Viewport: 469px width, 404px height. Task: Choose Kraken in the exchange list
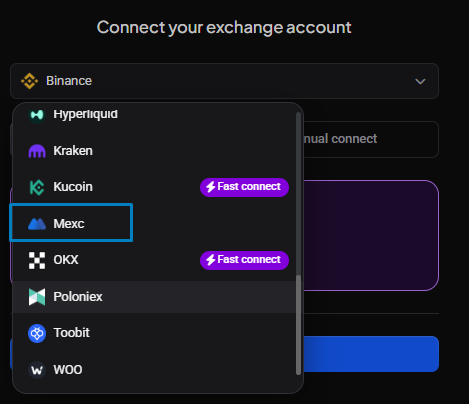pyautogui.click(x=154, y=151)
